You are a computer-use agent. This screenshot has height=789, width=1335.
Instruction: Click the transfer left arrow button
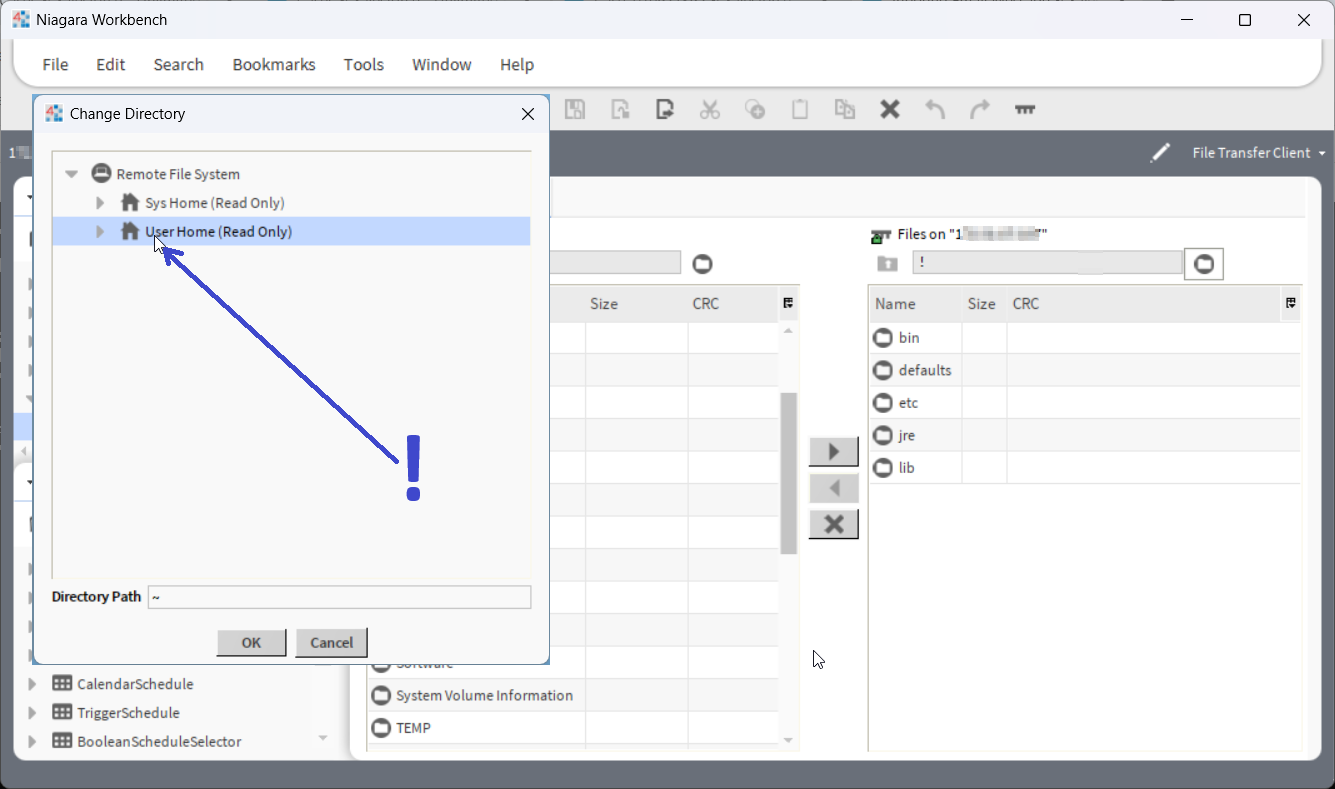click(x=834, y=488)
